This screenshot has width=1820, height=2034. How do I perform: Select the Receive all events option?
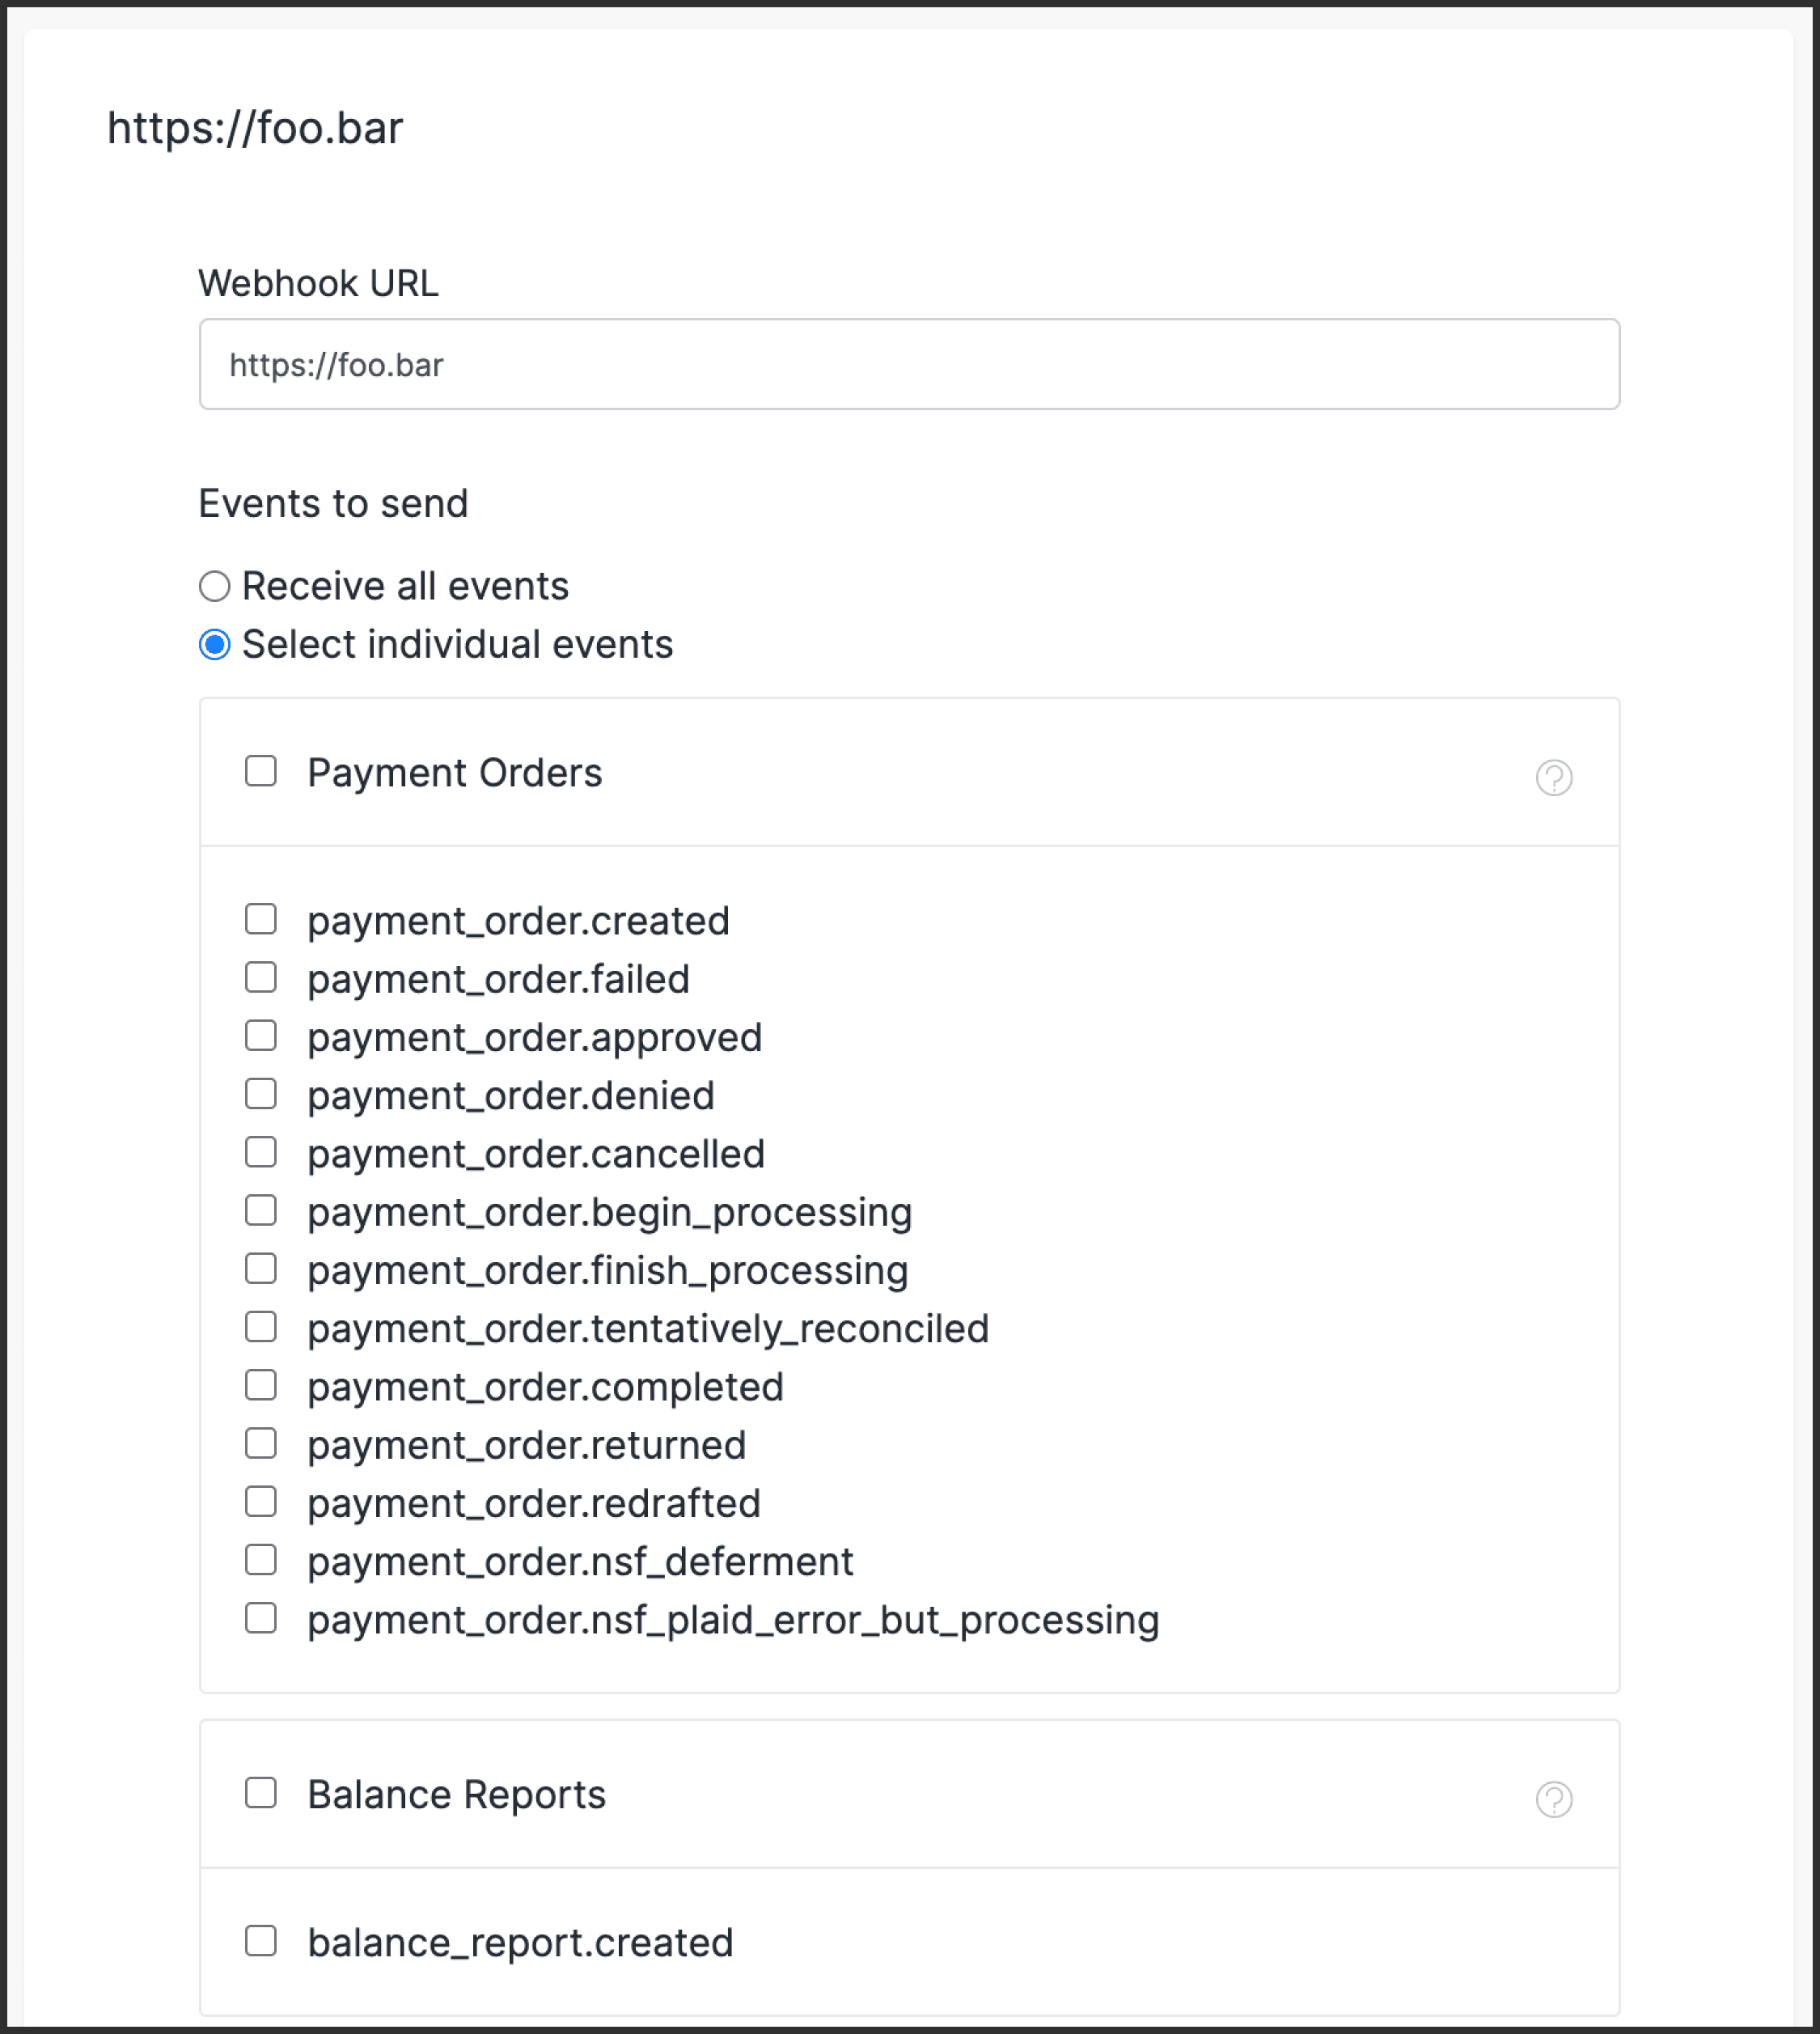[x=214, y=586]
